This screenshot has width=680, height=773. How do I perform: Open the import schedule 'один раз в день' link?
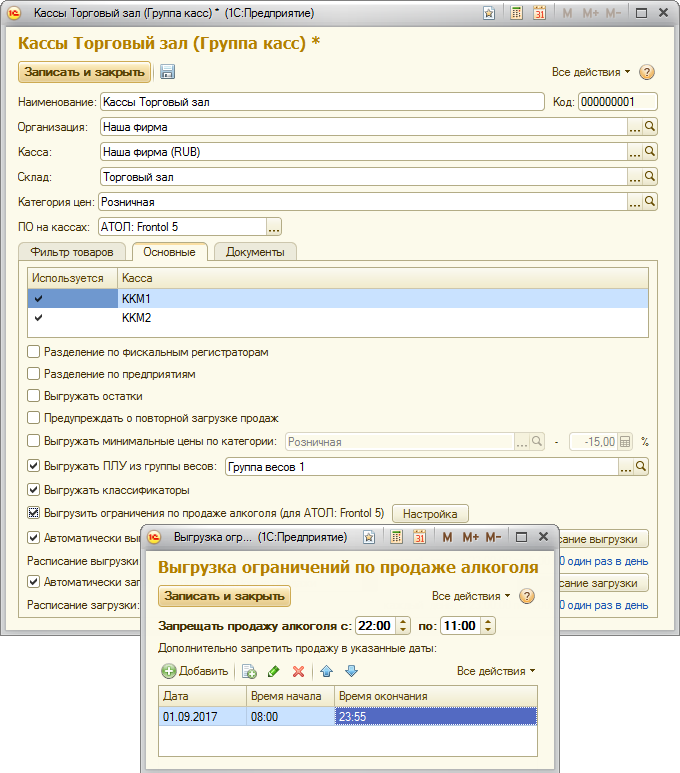pos(606,605)
